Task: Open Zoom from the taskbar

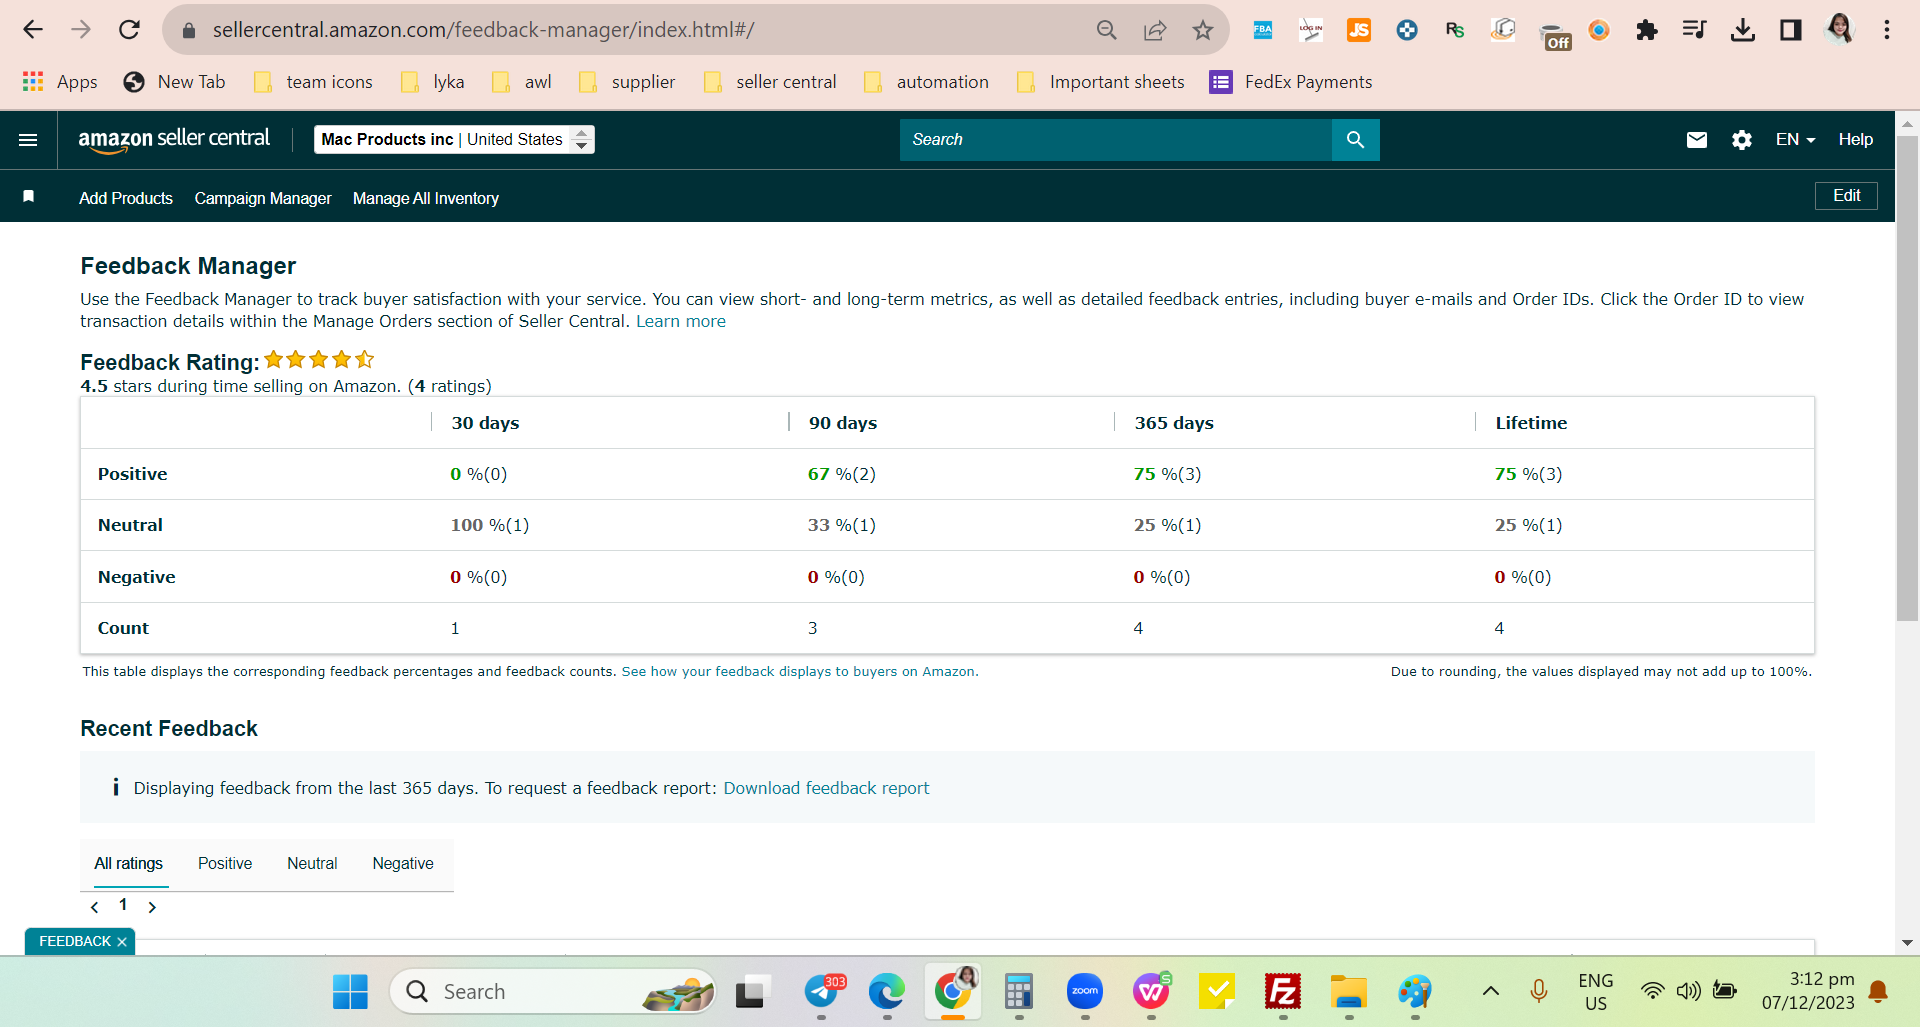Action: (x=1085, y=992)
